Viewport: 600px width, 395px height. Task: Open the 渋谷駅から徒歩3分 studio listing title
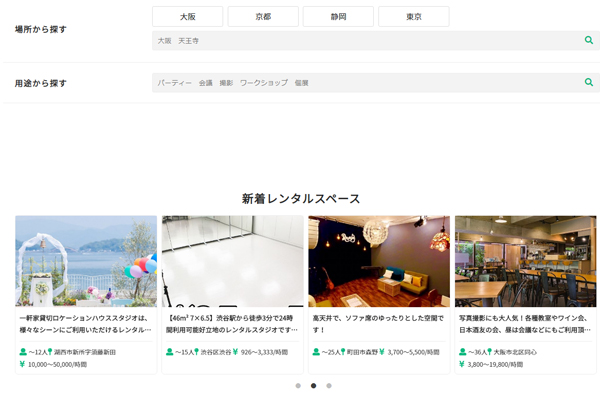[232, 324]
